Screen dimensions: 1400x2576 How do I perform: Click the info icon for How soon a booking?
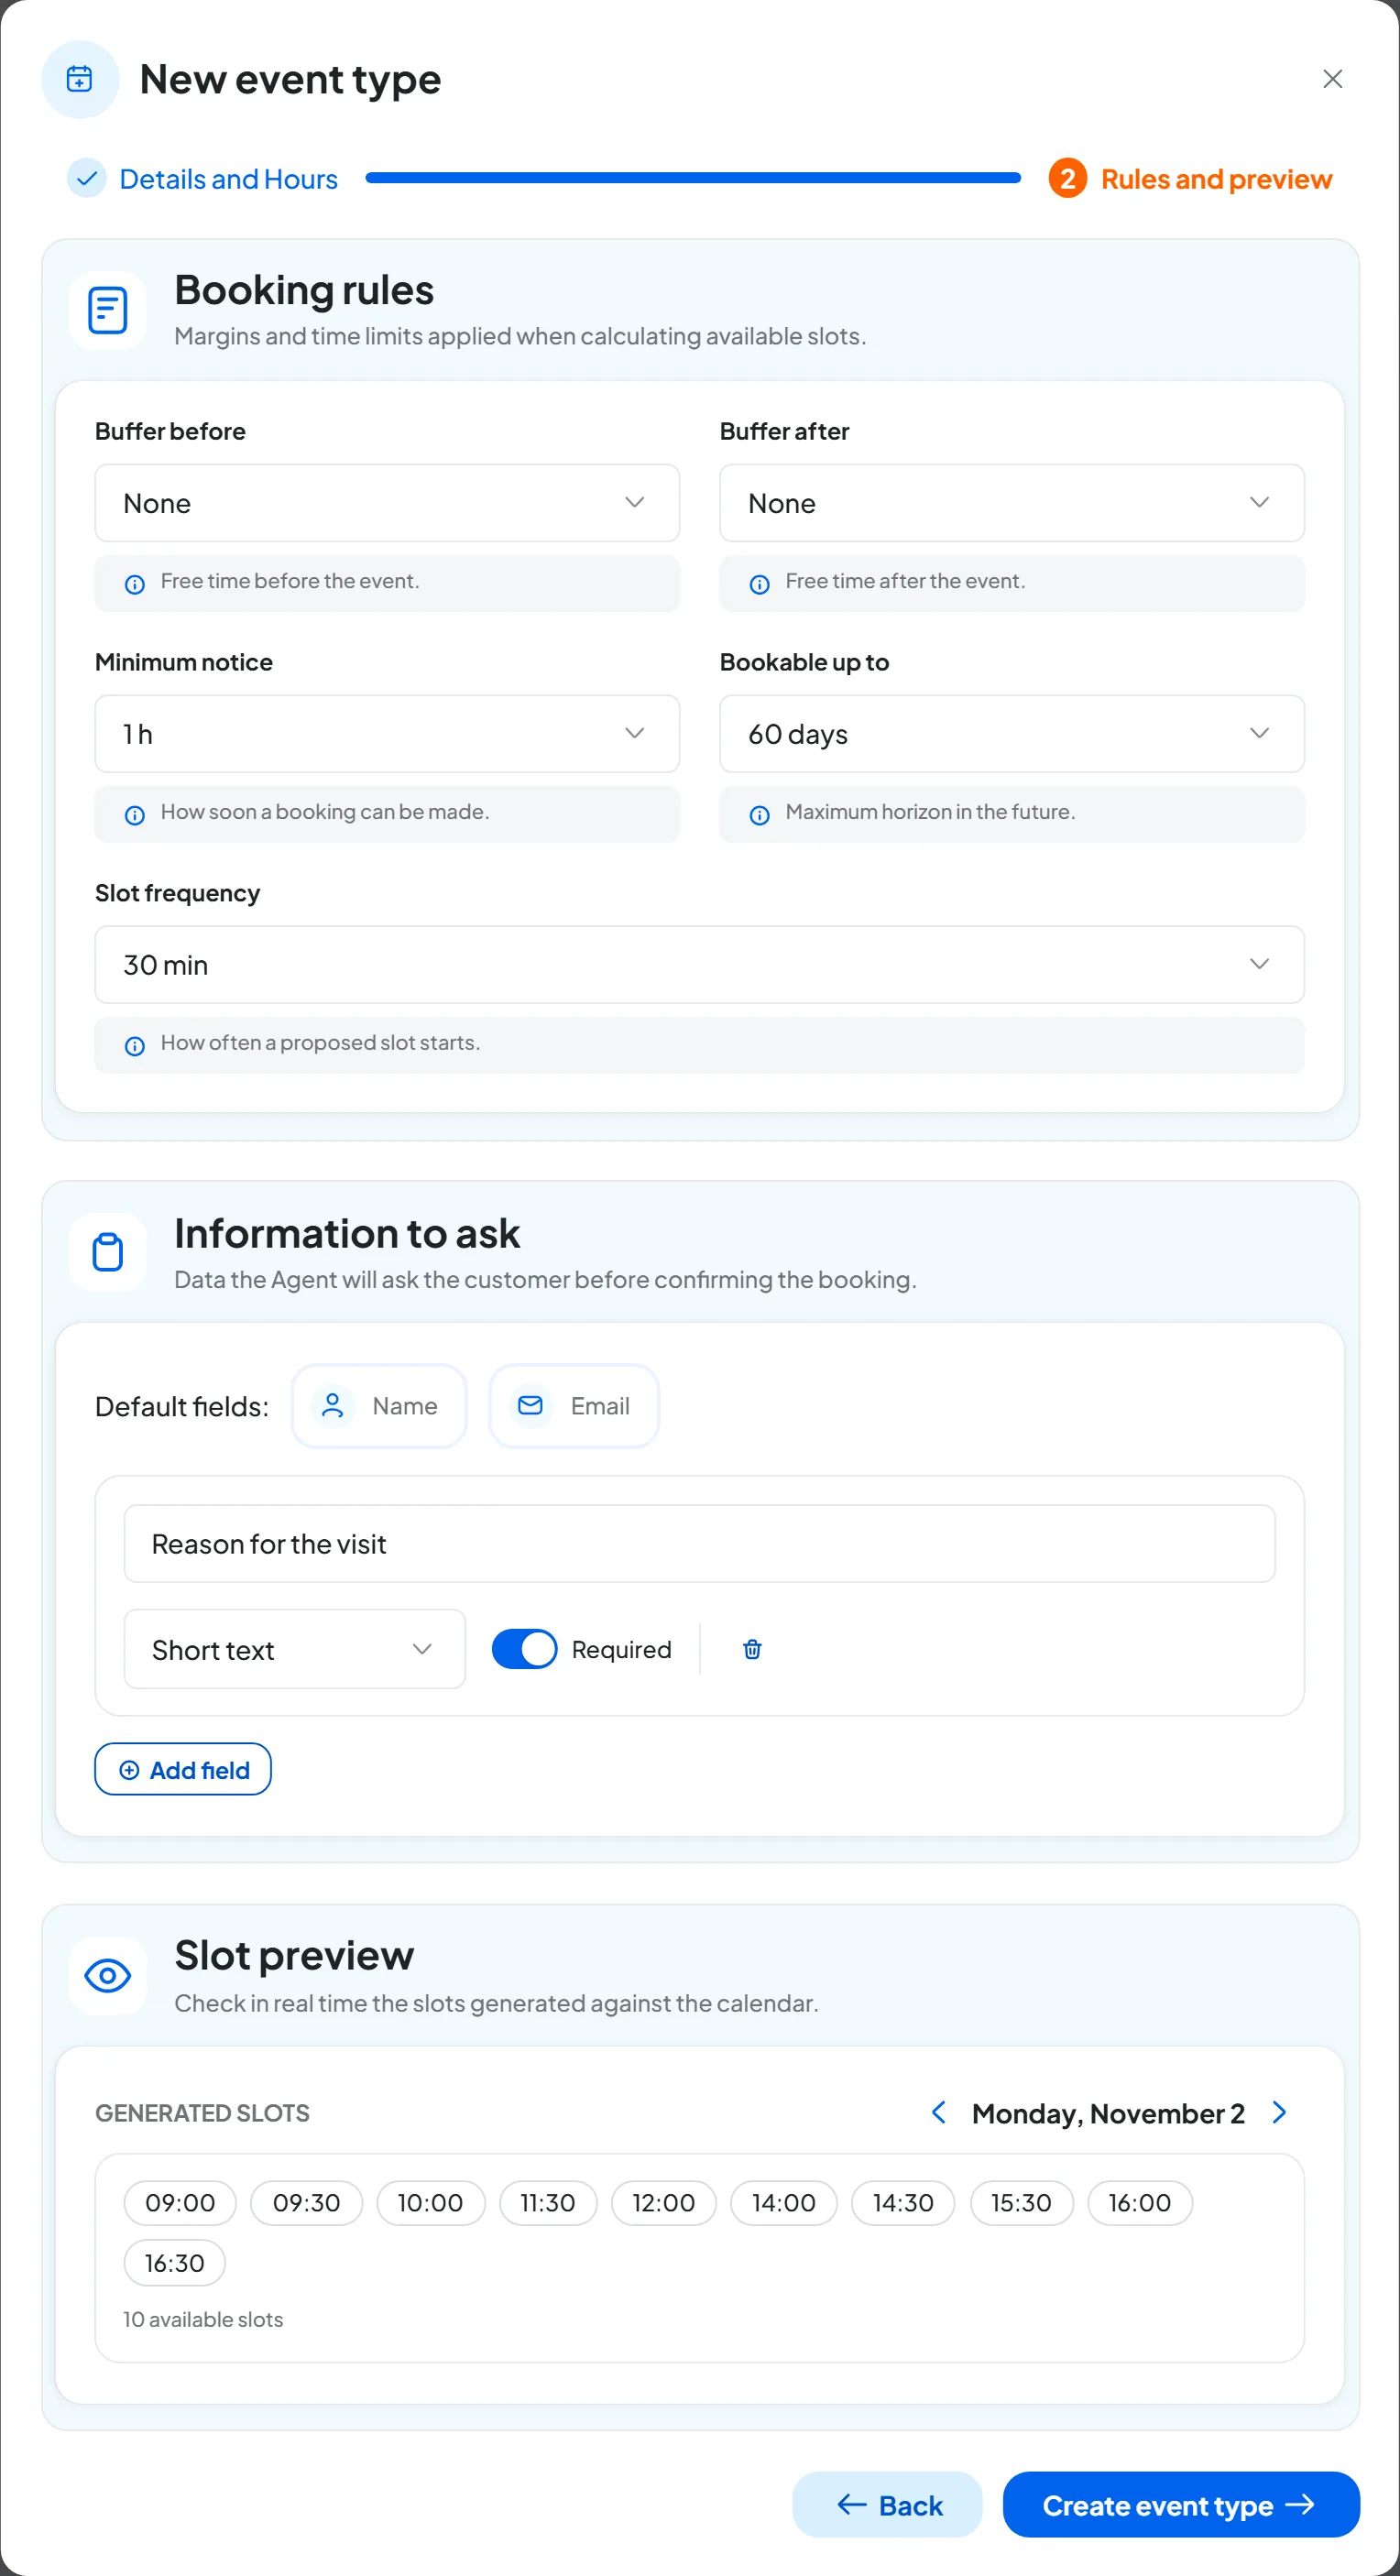[135, 815]
